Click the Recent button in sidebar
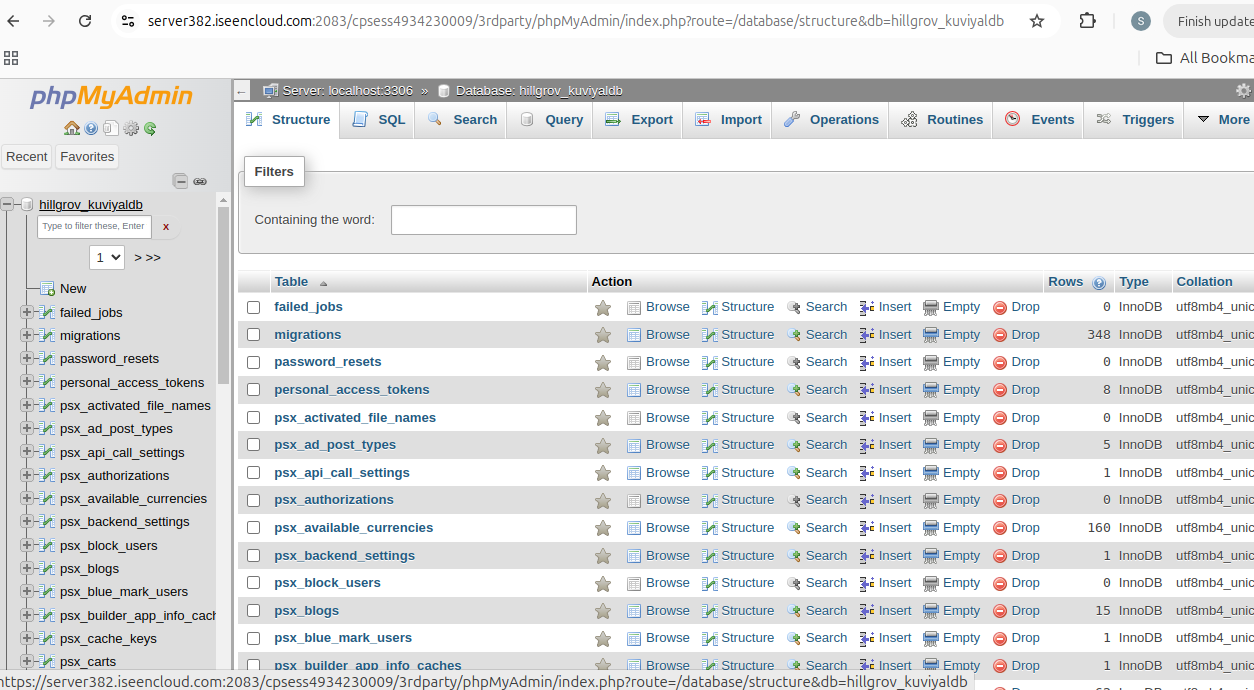This screenshot has width=1254, height=690. (27, 156)
